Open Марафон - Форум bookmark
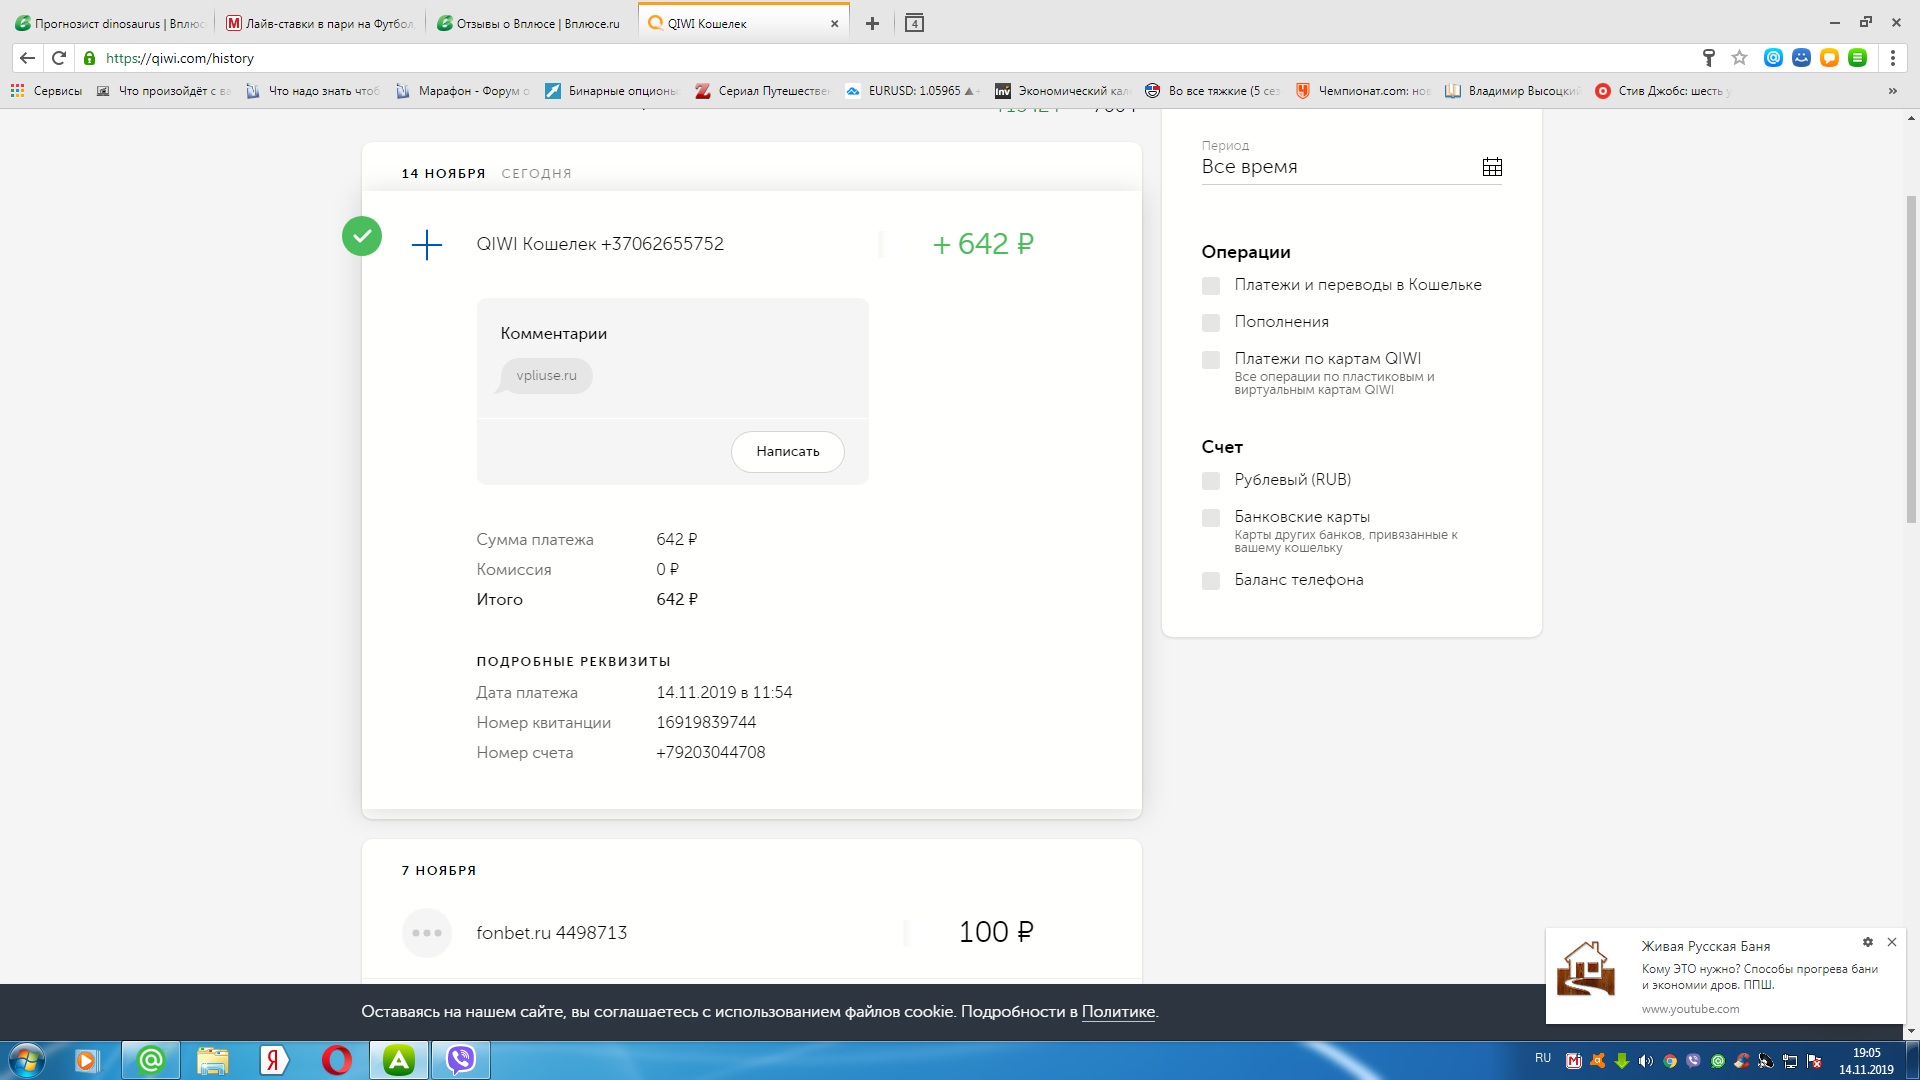Image resolution: width=1920 pixels, height=1080 pixels. [463, 91]
